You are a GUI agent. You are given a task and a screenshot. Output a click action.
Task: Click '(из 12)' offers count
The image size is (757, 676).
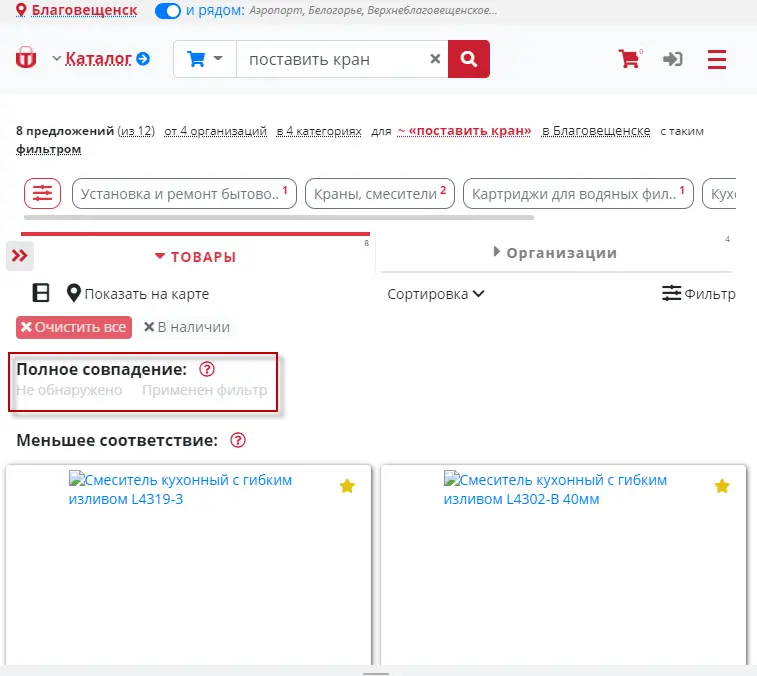pyautogui.click(x=136, y=131)
